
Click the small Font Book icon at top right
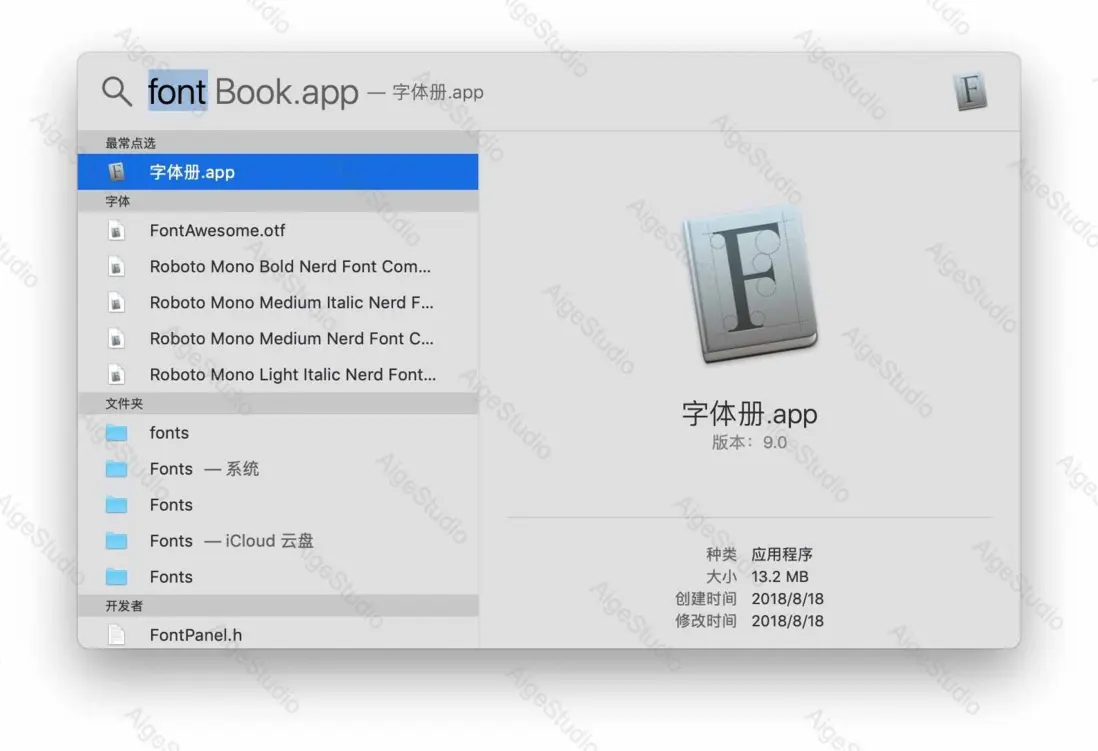coord(970,91)
